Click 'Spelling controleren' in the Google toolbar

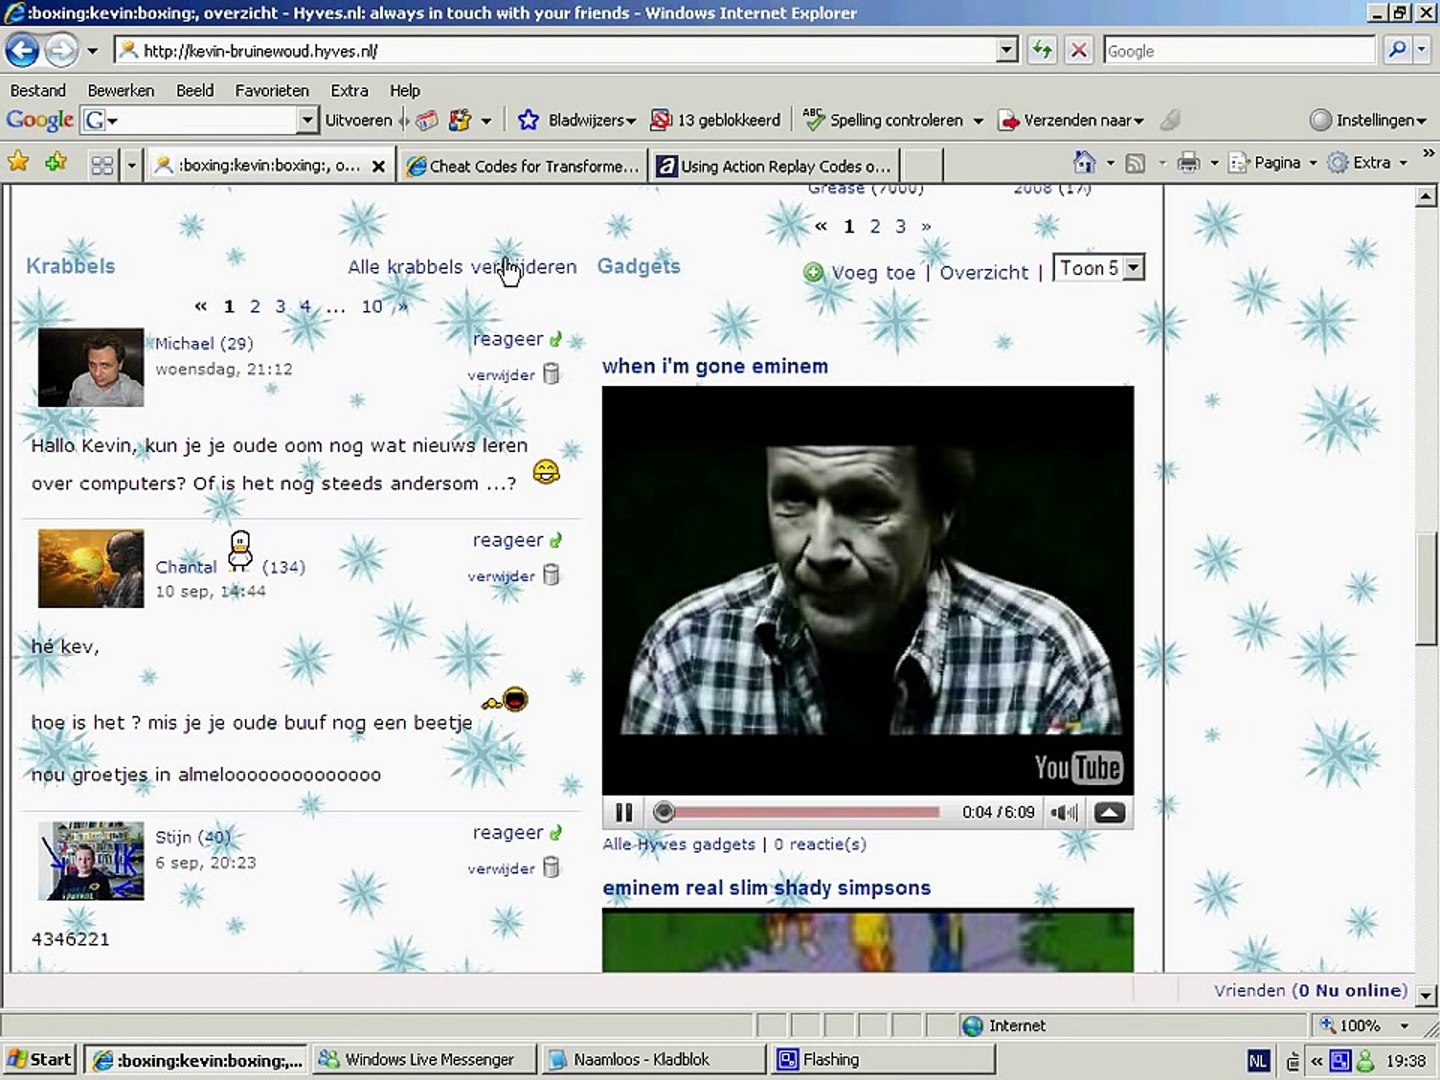884,120
